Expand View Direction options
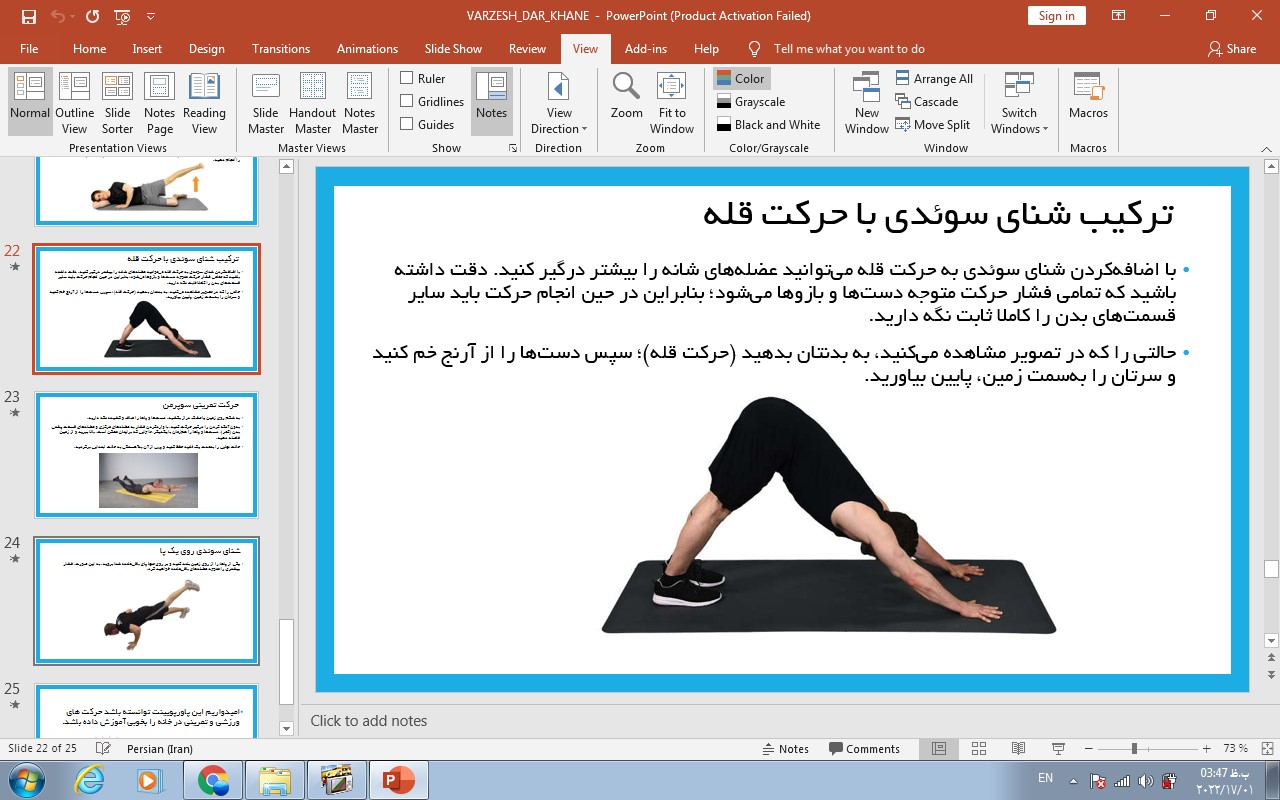 (559, 102)
